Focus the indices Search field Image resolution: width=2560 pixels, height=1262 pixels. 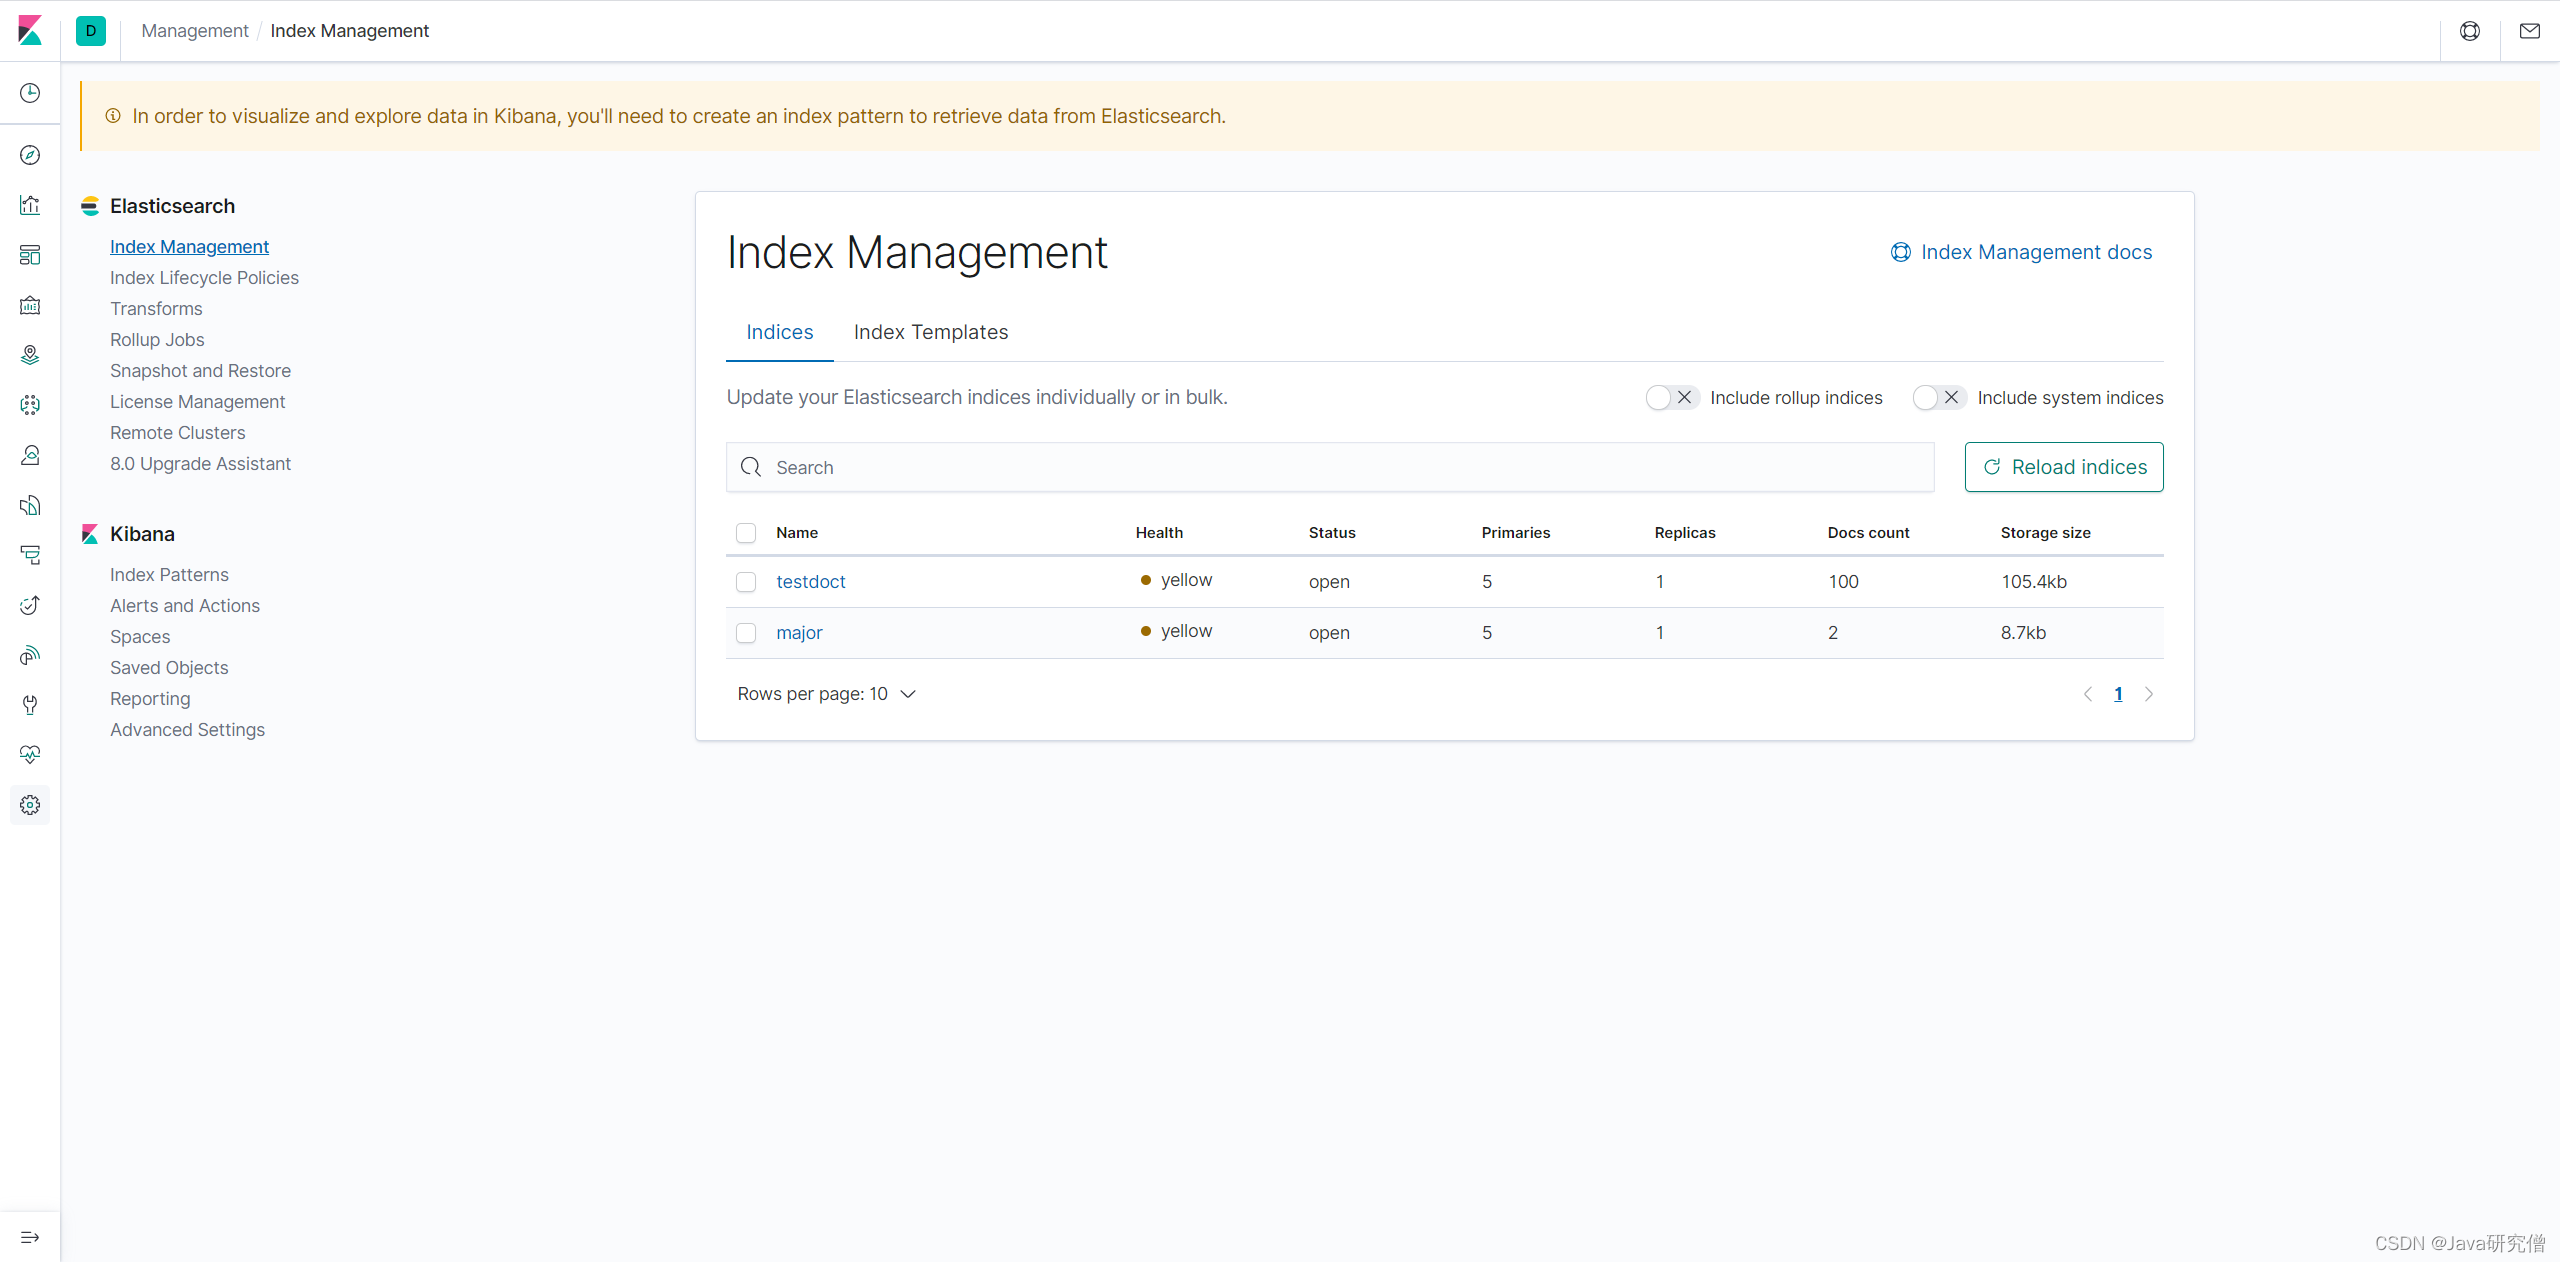coord(1330,467)
